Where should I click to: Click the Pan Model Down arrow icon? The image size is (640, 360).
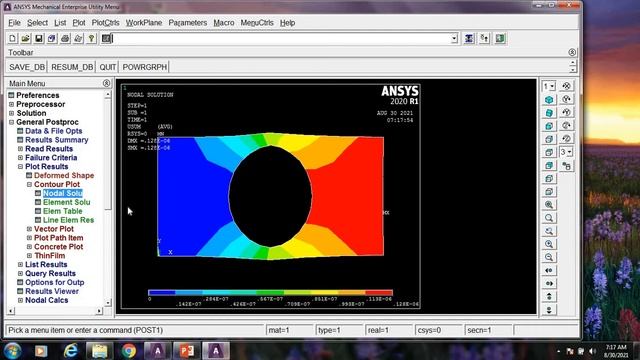[549, 309]
